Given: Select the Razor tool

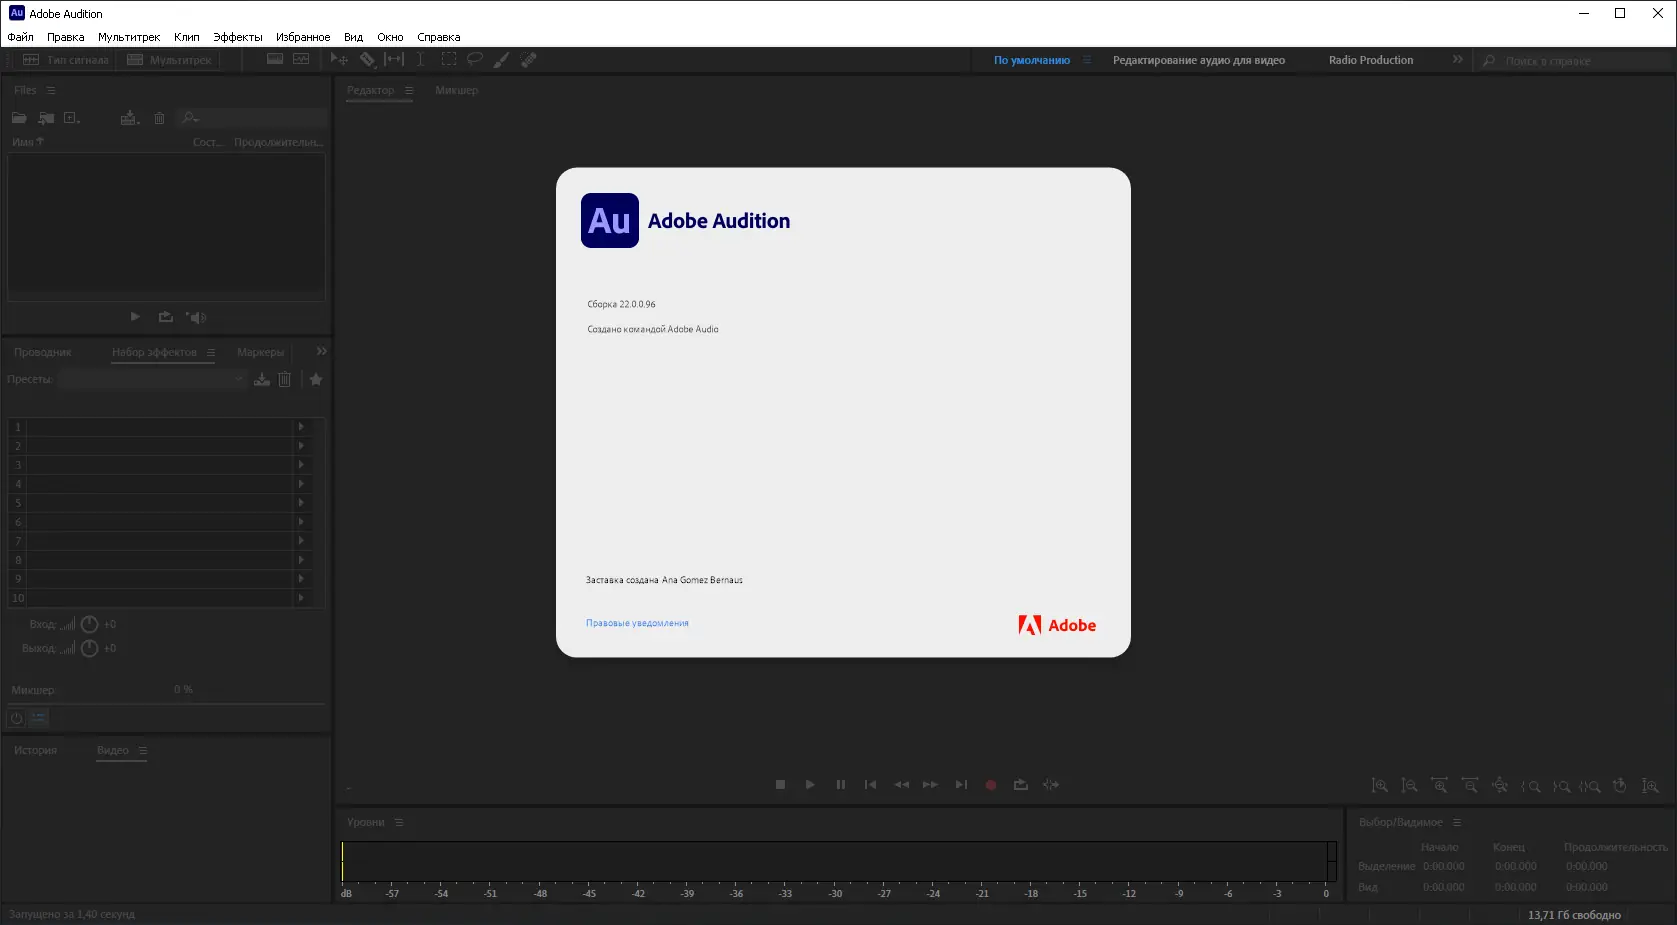Looking at the screenshot, I should (367, 58).
